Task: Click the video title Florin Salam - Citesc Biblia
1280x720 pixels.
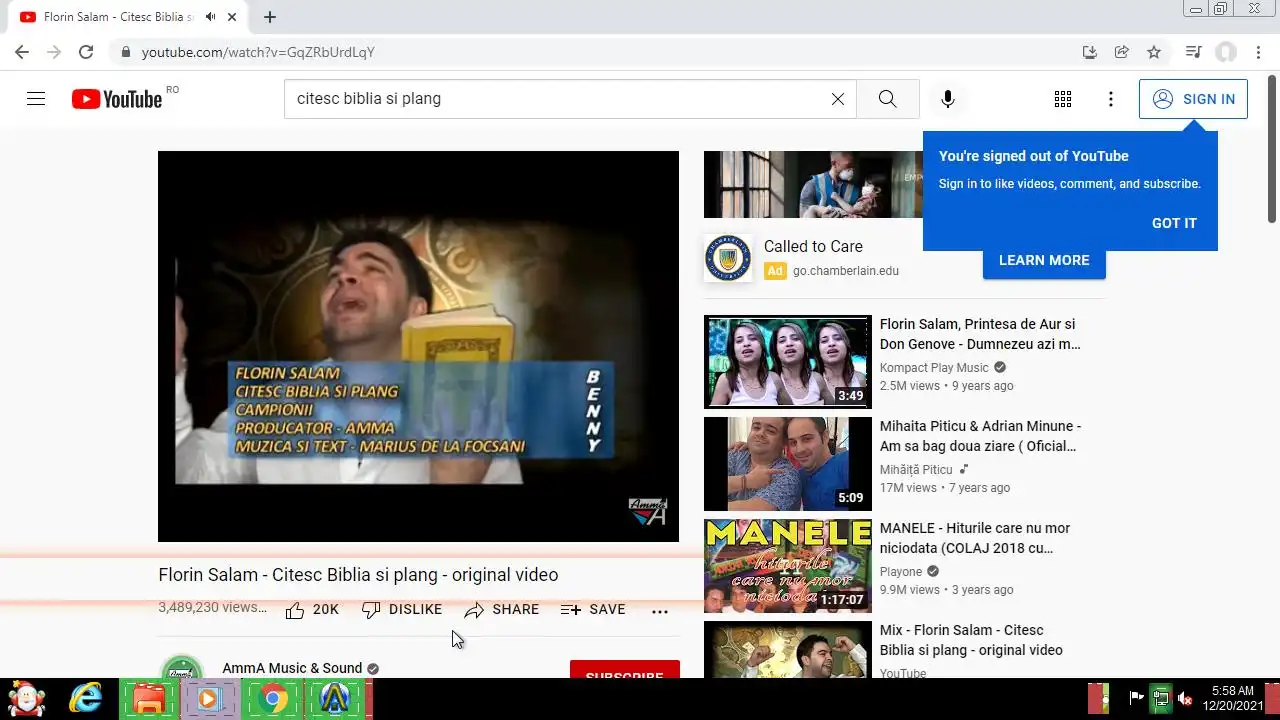Action: (x=358, y=575)
